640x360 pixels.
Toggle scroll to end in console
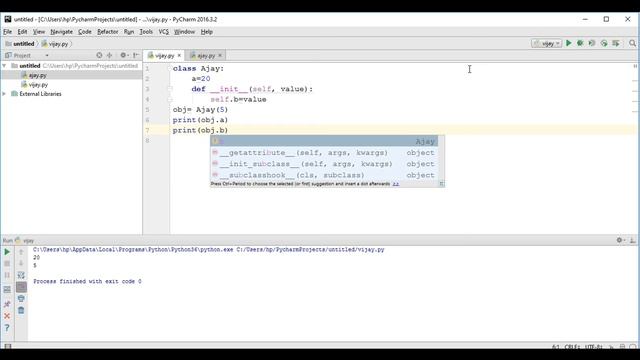pos(21,287)
